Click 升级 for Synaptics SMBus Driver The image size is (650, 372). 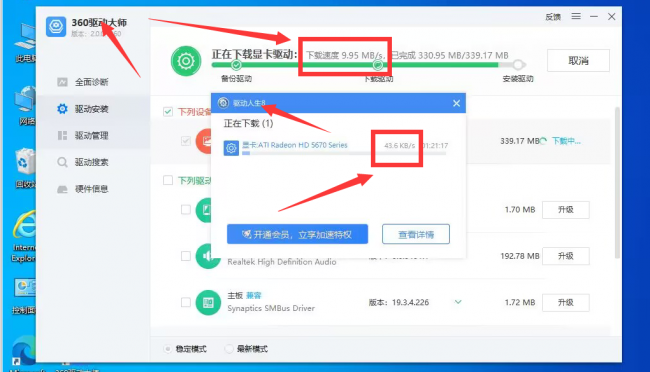[566, 302]
